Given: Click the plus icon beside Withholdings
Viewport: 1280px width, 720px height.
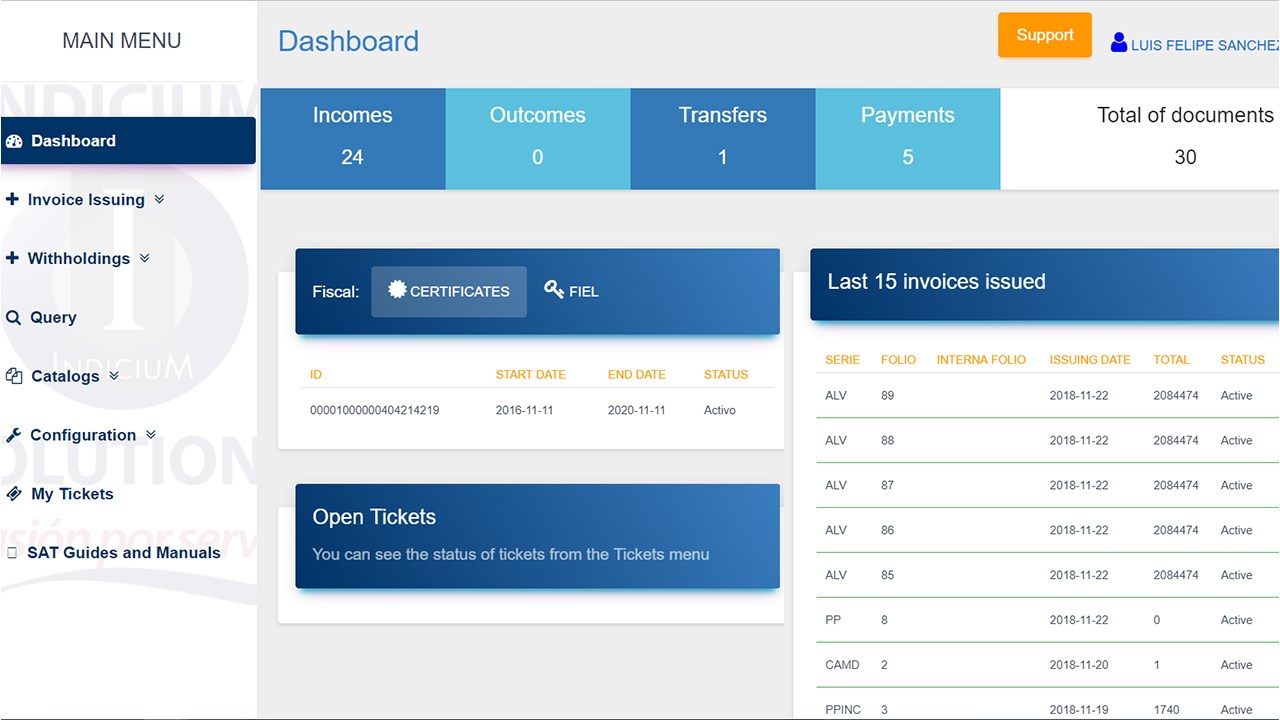Looking at the screenshot, I should point(12,258).
